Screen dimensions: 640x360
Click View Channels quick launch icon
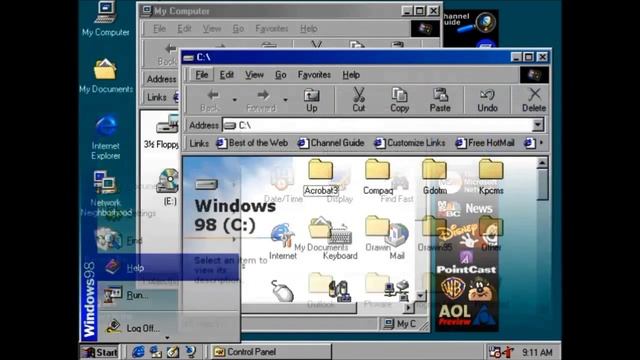point(190,351)
